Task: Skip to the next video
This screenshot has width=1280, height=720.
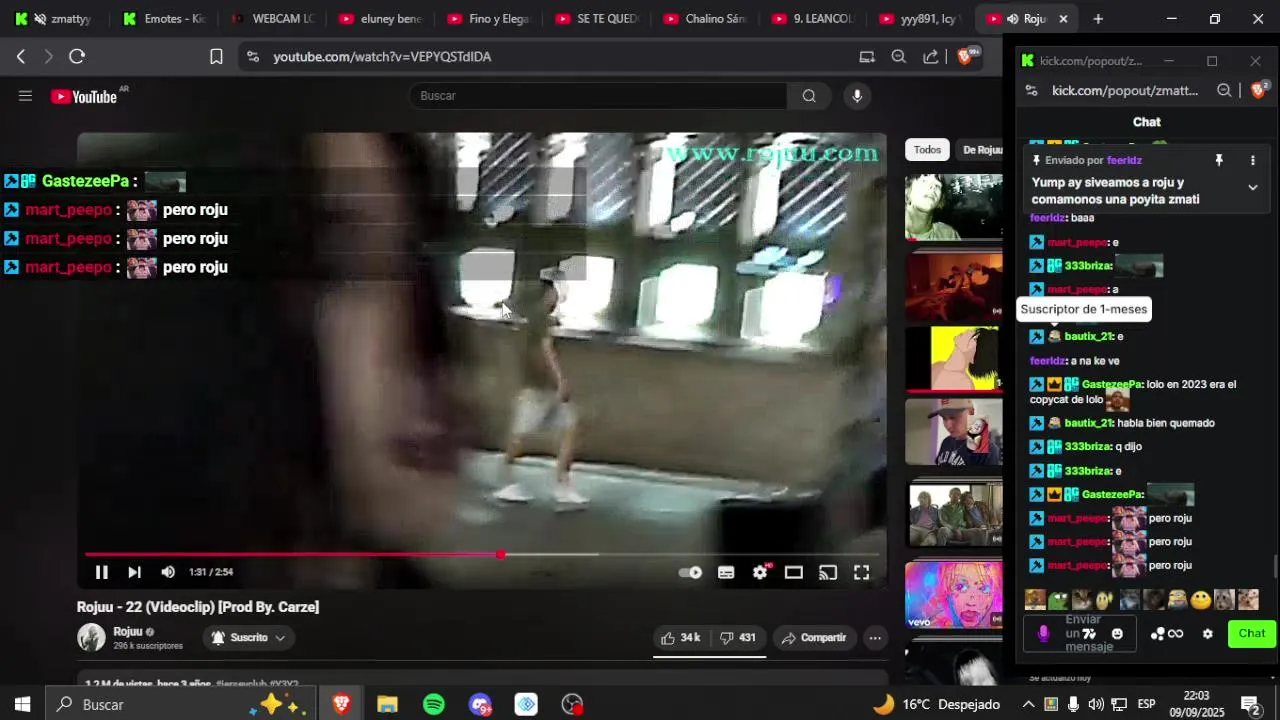Action: coord(134,572)
